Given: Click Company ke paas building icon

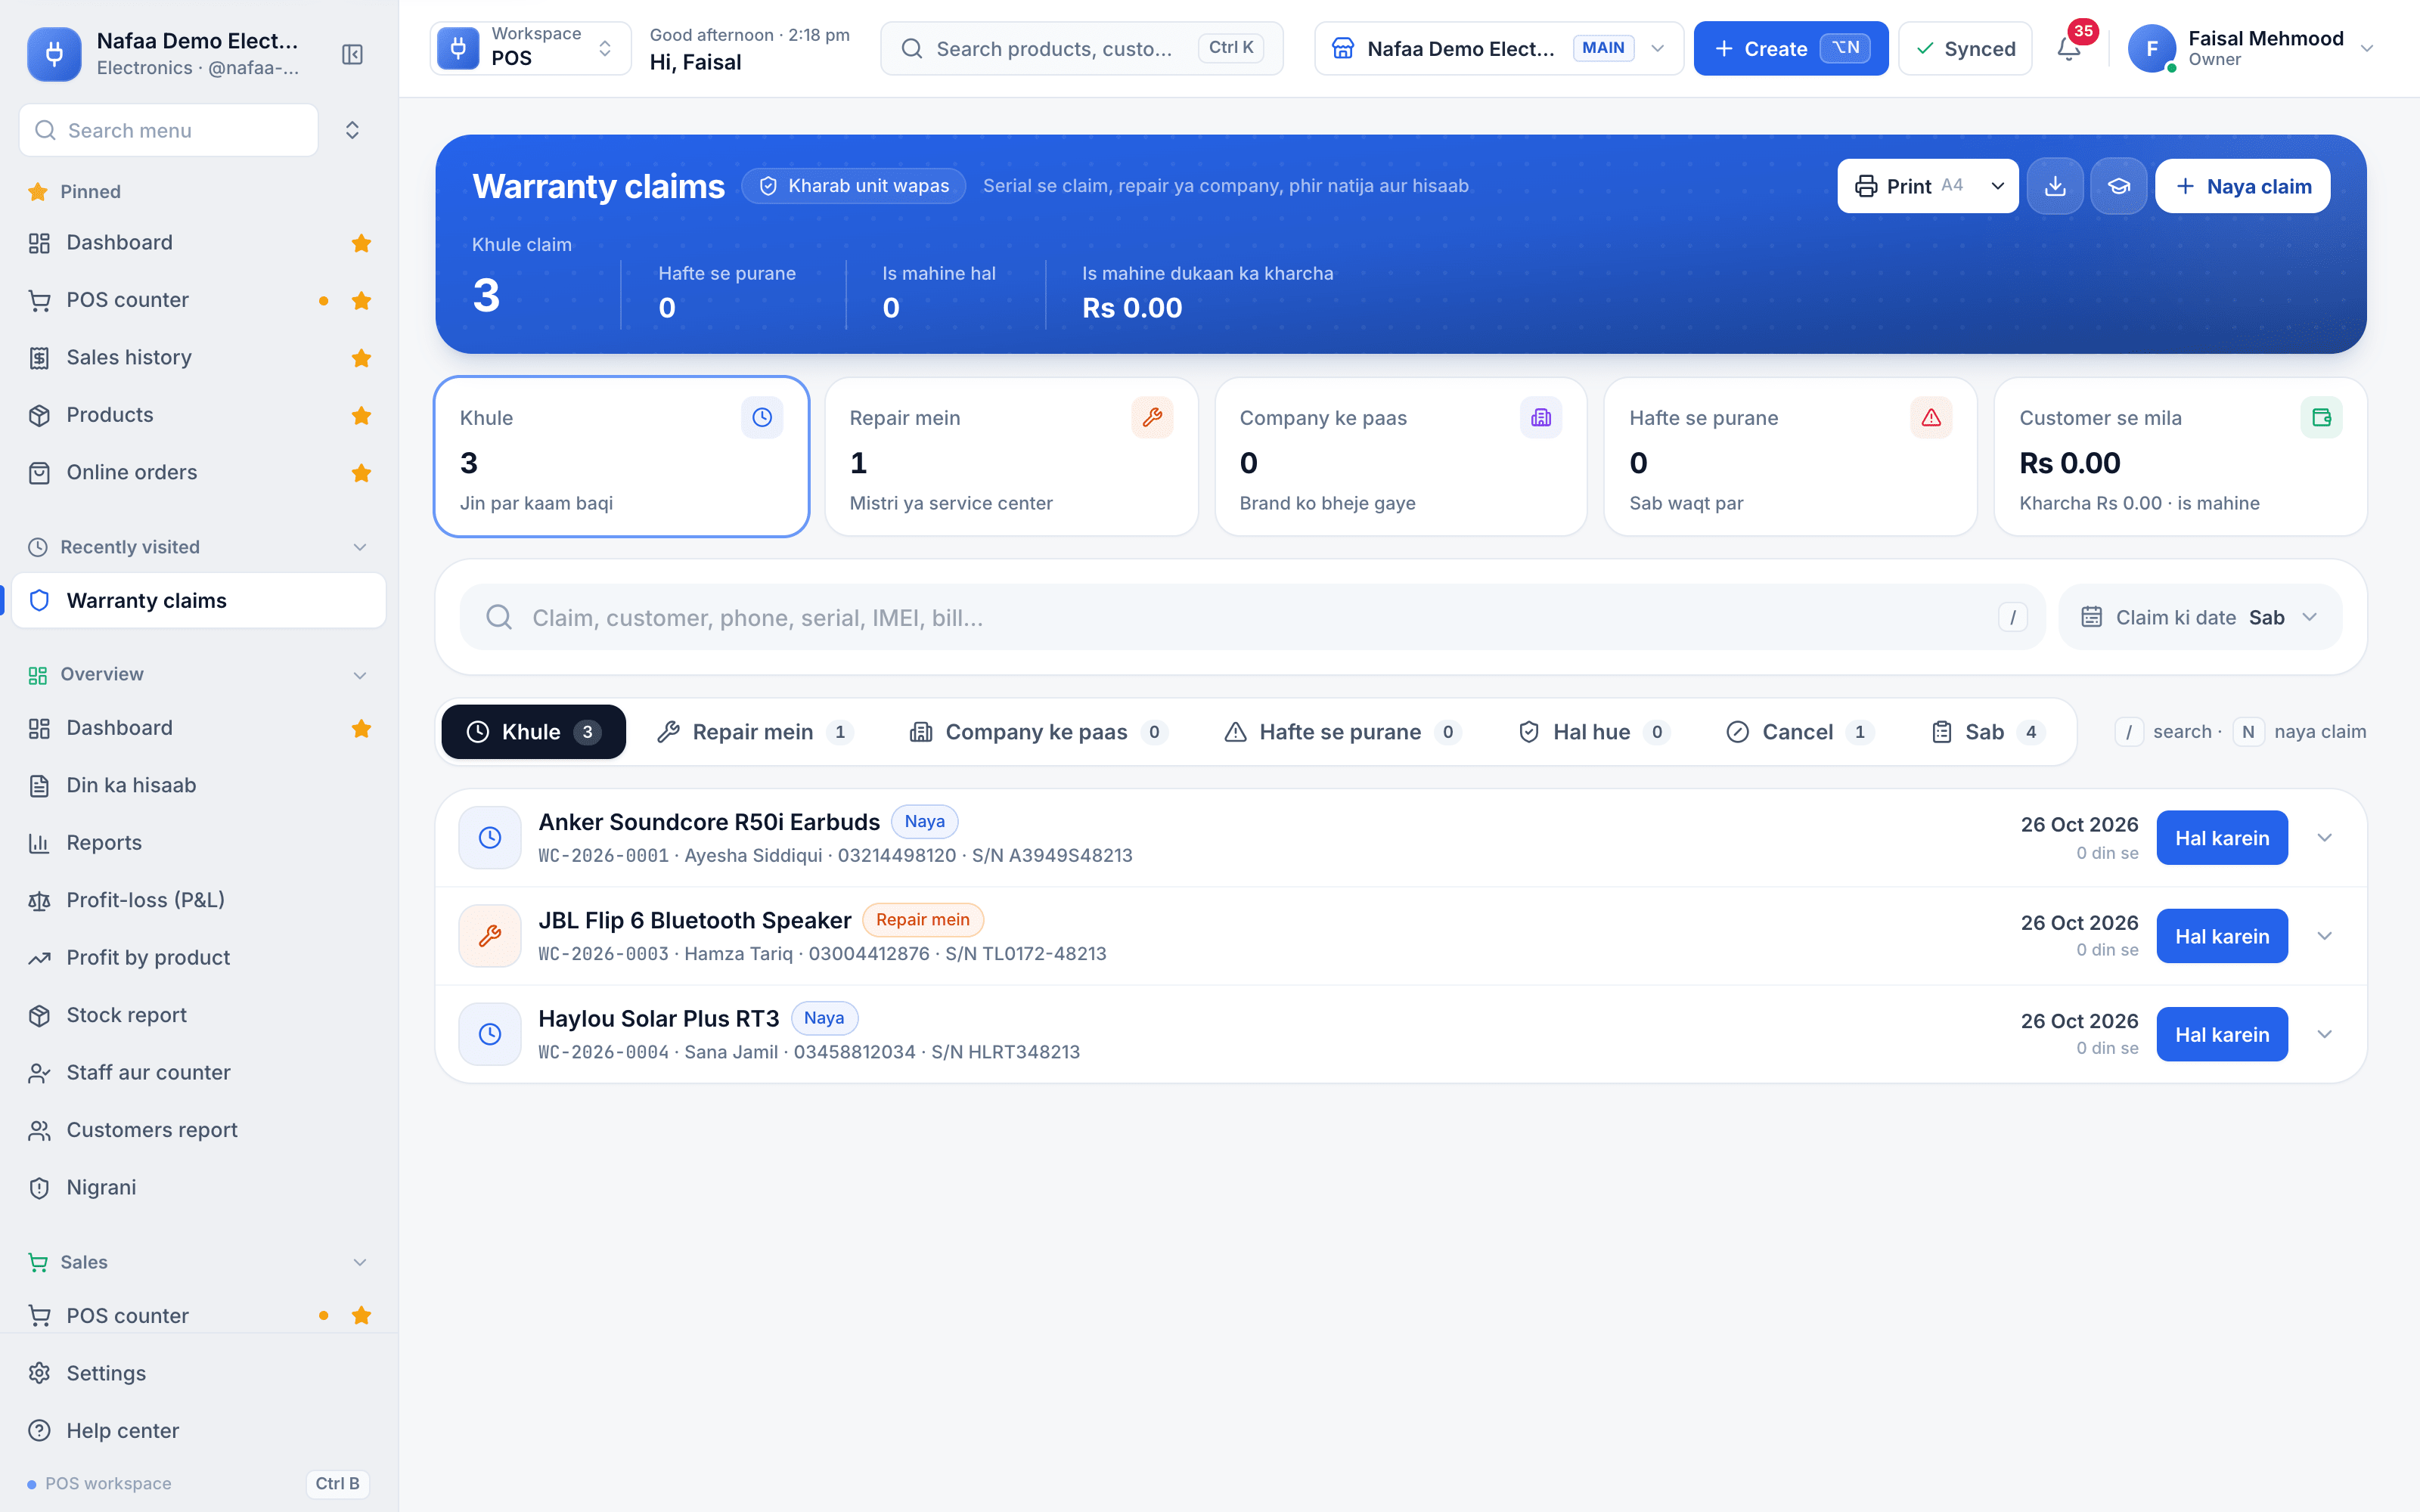Looking at the screenshot, I should click(x=1541, y=417).
